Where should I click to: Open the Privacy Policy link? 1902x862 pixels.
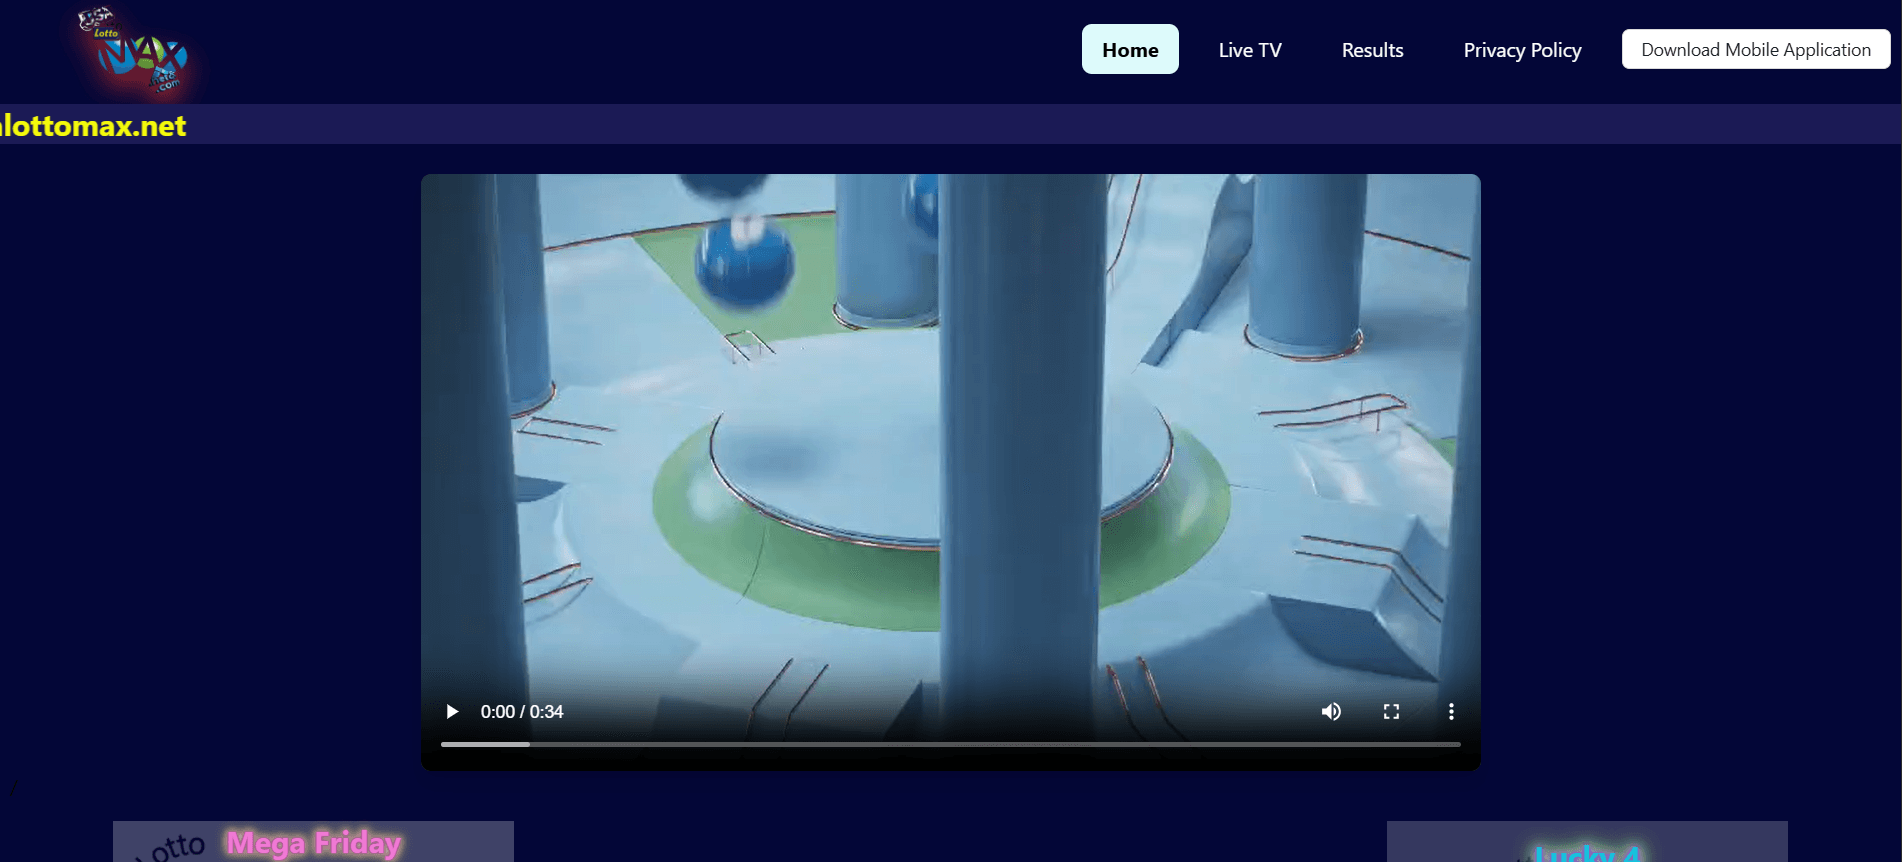[x=1522, y=50]
